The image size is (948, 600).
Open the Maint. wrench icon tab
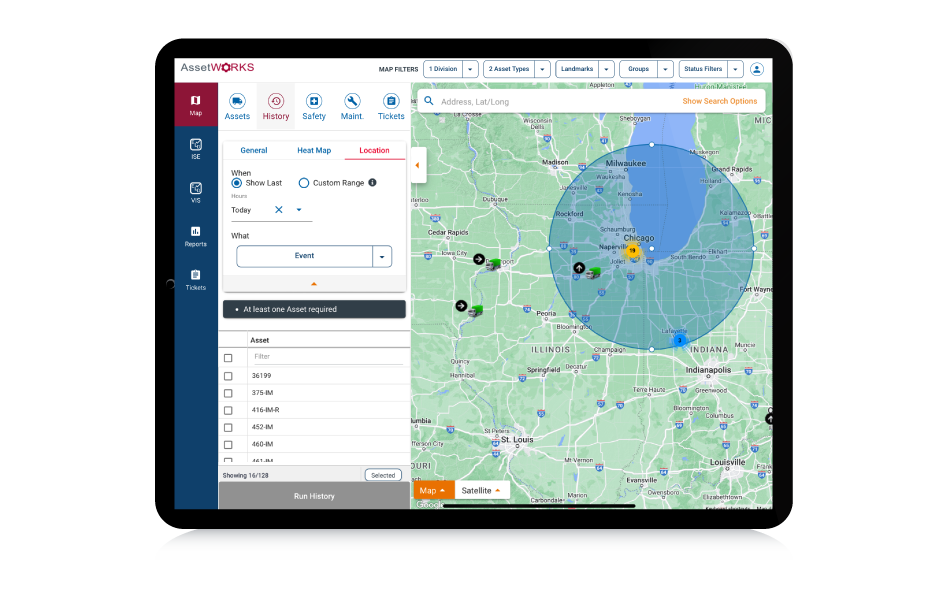[352, 106]
